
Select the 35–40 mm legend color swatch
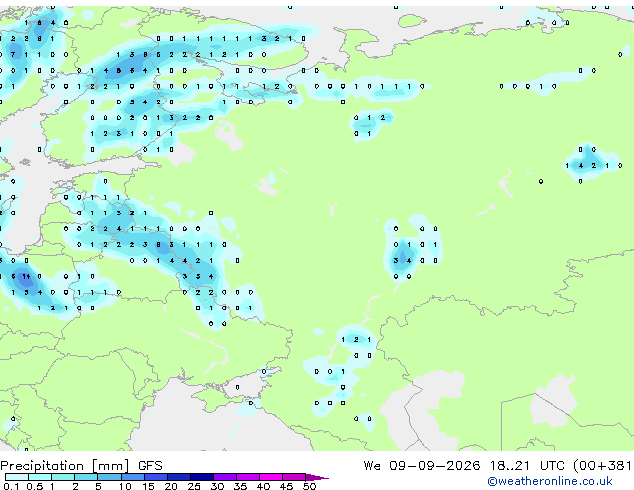pyautogui.click(x=248, y=477)
